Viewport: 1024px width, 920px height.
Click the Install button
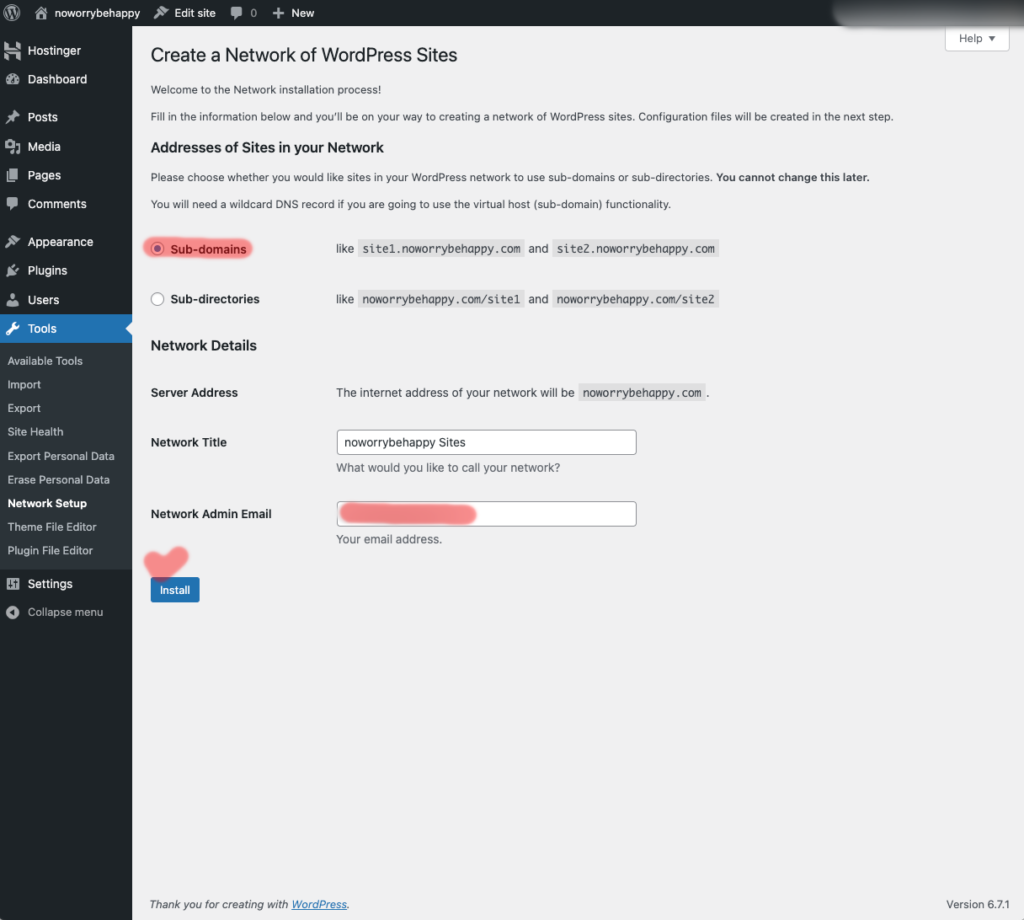pos(175,590)
